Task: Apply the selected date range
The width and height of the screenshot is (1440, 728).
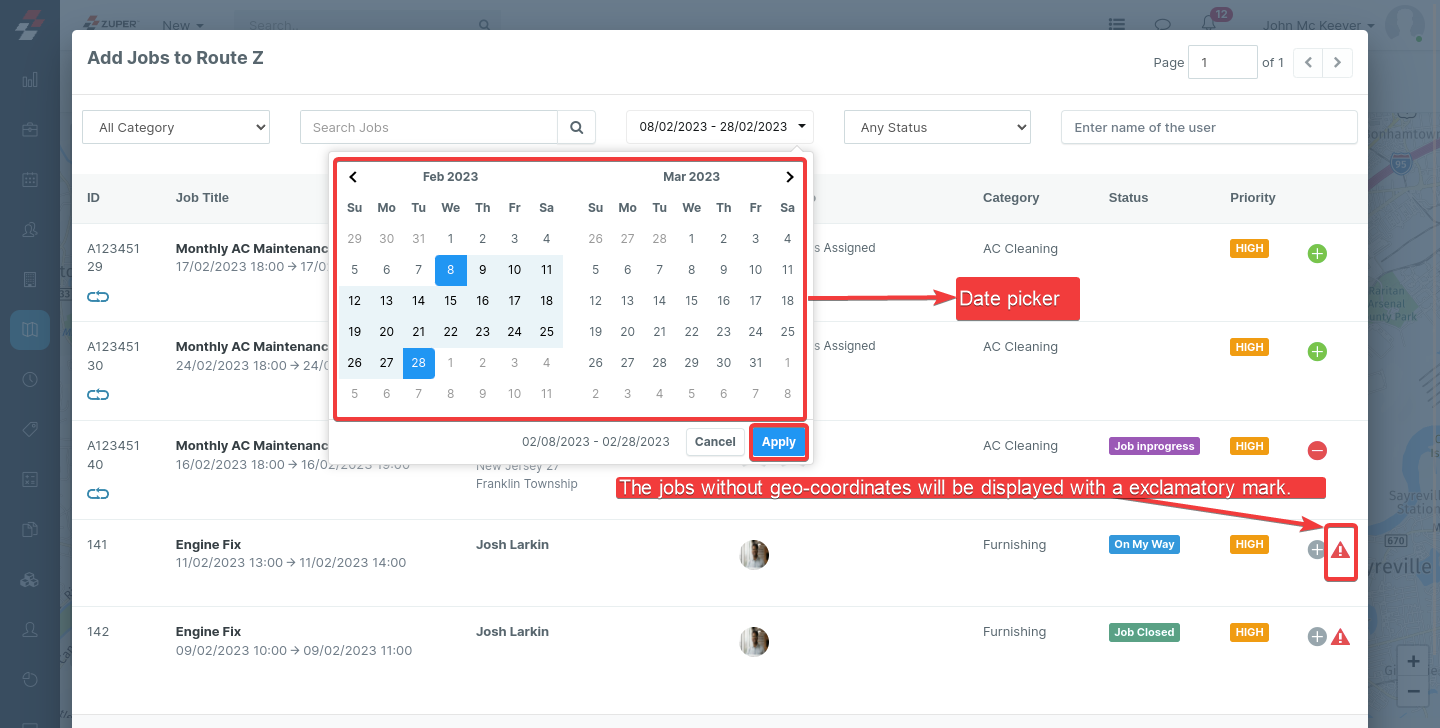Action: pyautogui.click(x=779, y=442)
